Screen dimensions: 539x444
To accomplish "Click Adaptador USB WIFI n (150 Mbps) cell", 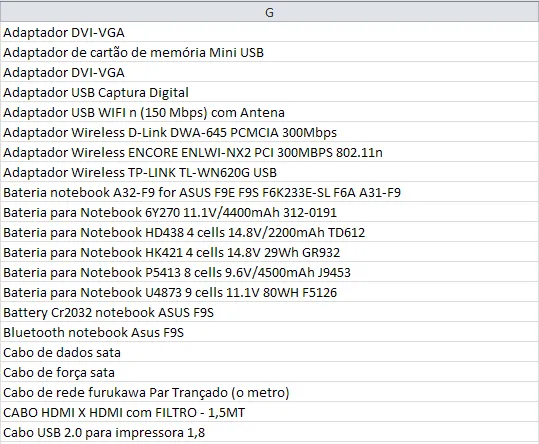I will [x=270, y=112].
